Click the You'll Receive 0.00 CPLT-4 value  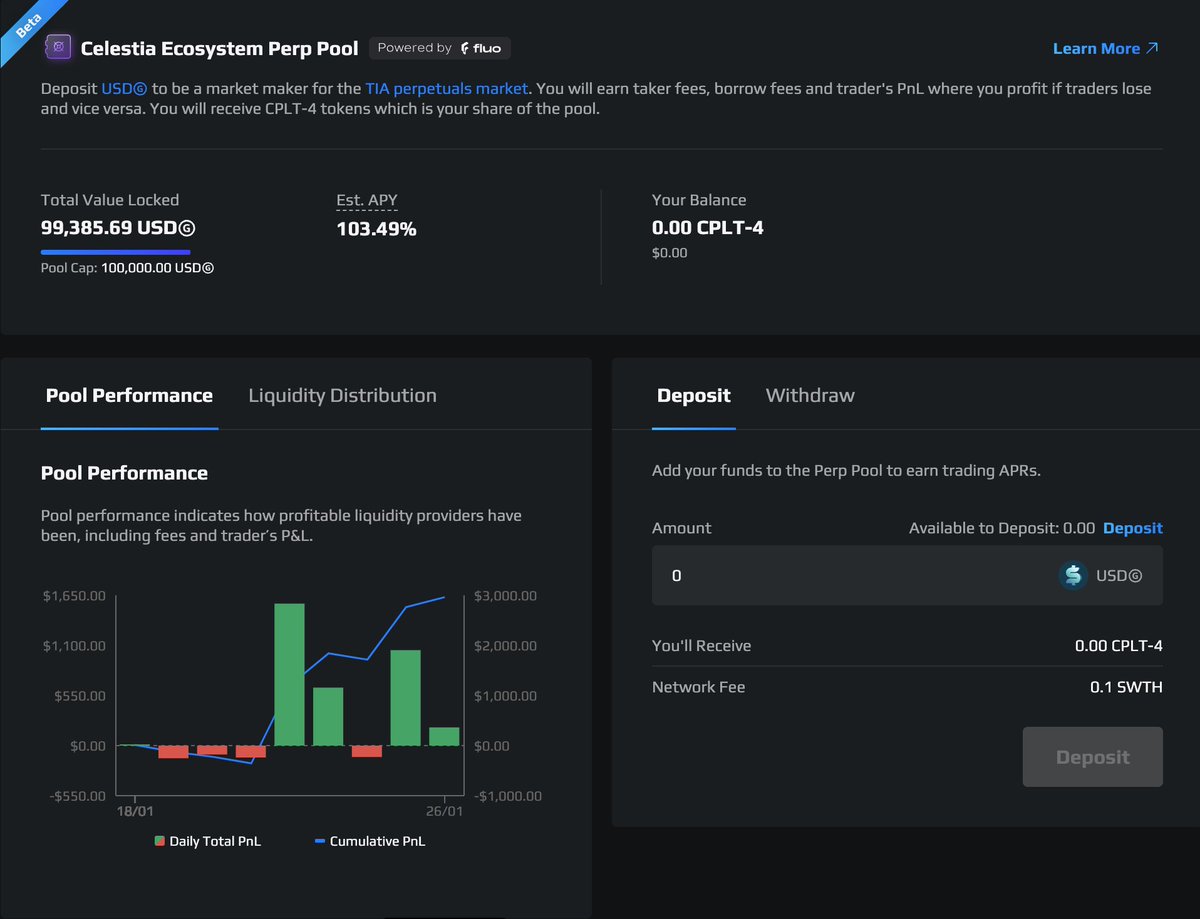pyautogui.click(x=1119, y=646)
